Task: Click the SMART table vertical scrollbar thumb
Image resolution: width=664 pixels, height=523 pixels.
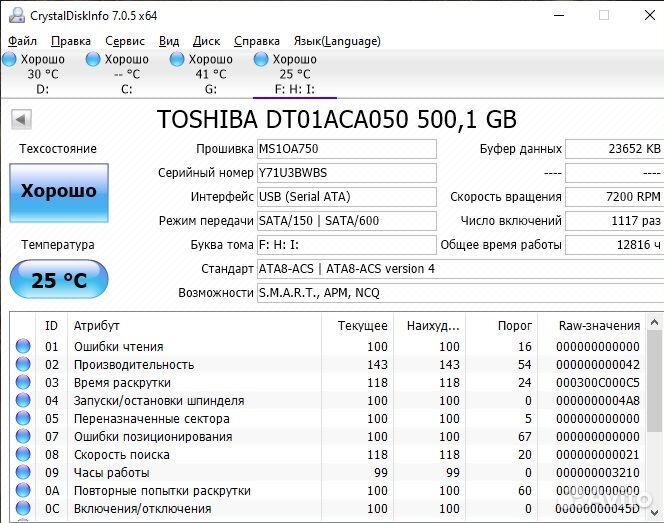Action: click(654, 382)
